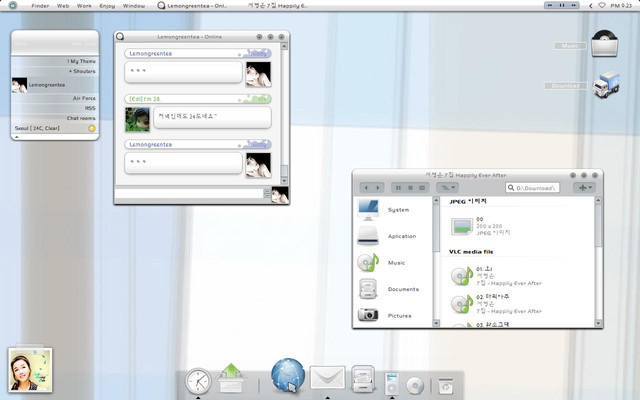Click the chat scrollbar up arrow
Image resolution: width=640 pixels, height=400 pixels.
(284, 46)
